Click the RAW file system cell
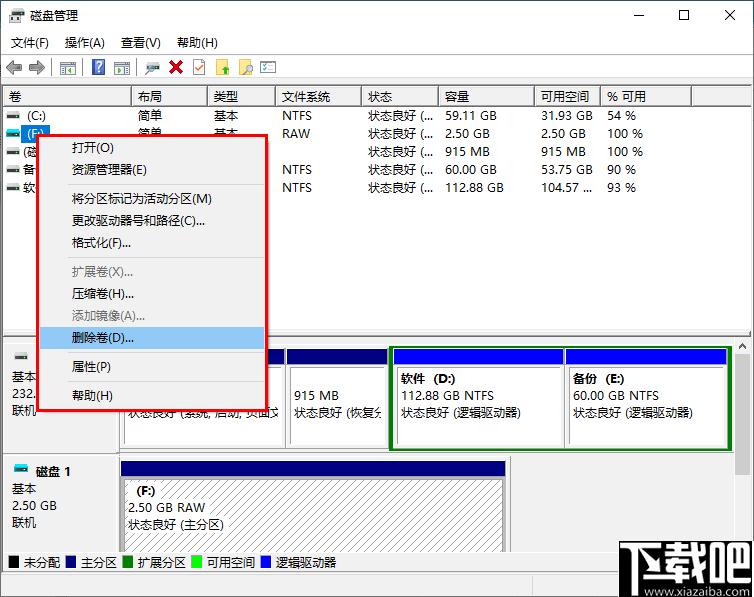This screenshot has height=597, width=754. [296, 134]
